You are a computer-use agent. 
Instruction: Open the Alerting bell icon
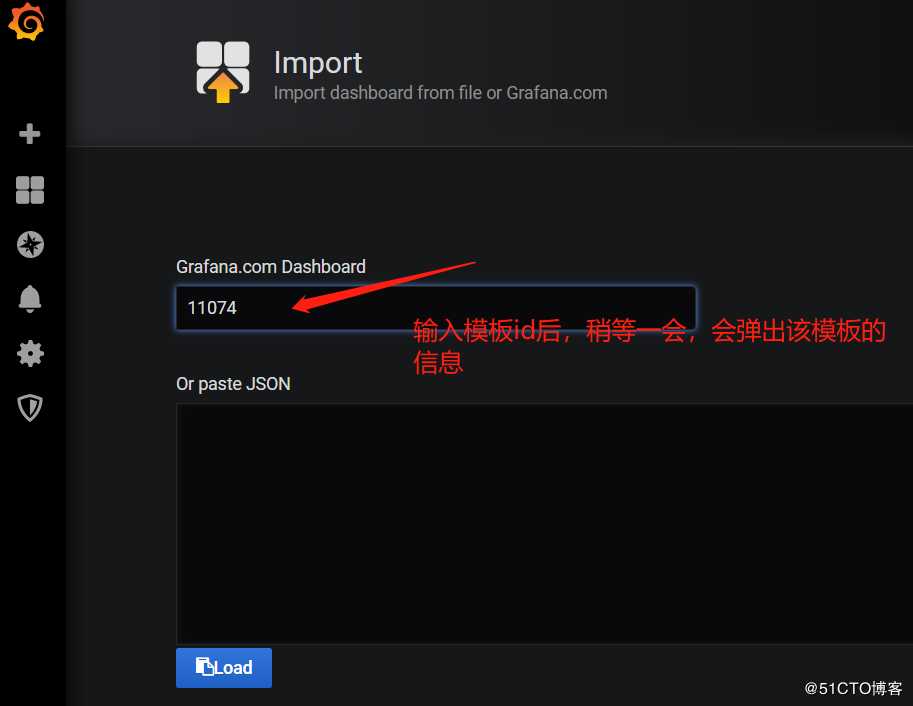tap(30, 299)
